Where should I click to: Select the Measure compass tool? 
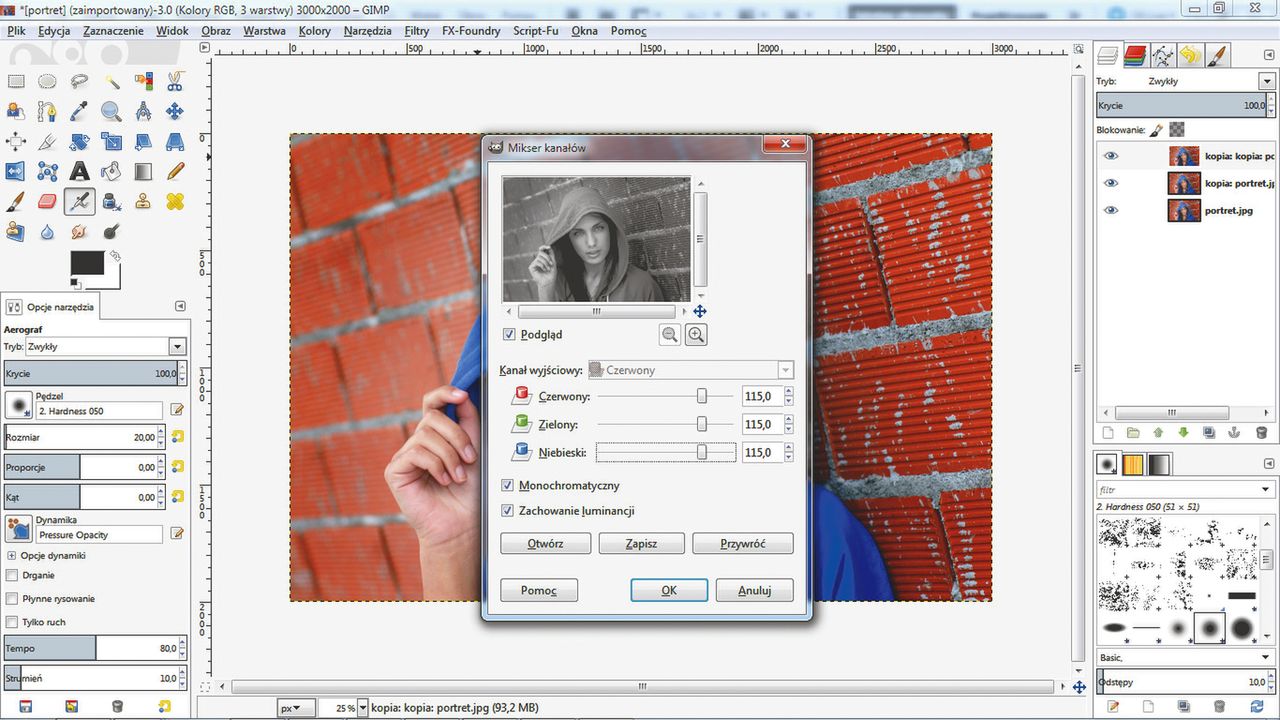point(143,112)
